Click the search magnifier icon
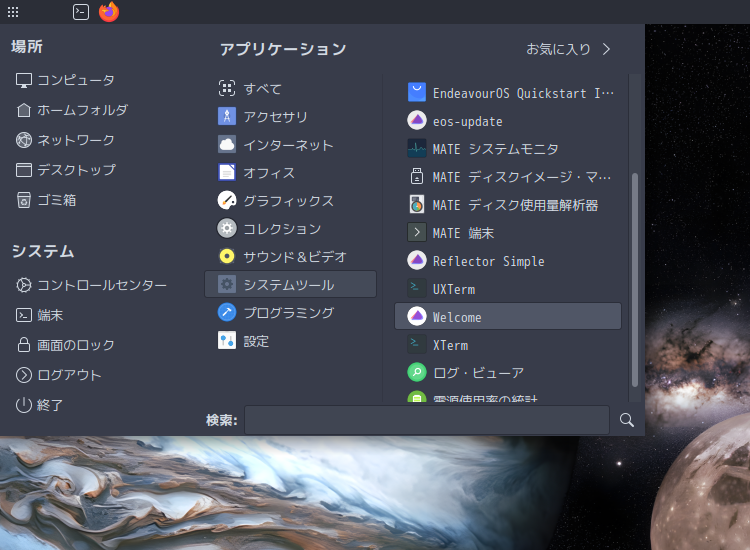750x550 pixels. coord(627,420)
